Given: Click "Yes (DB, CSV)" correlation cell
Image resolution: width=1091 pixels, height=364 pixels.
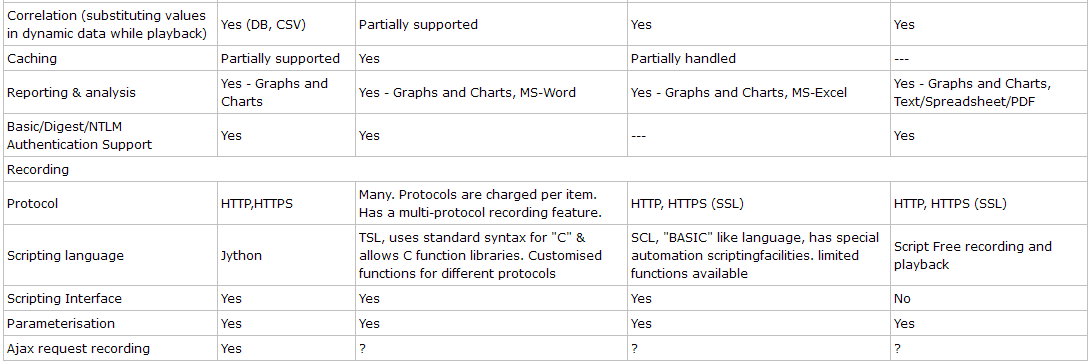Looking at the screenshot, I should (262, 24).
